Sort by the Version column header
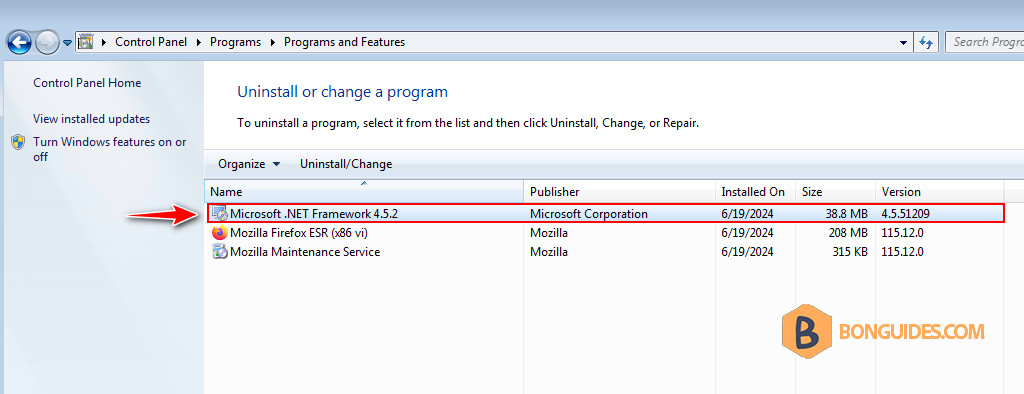The height and width of the screenshot is (394, 1024). click(x=940, y=191)
